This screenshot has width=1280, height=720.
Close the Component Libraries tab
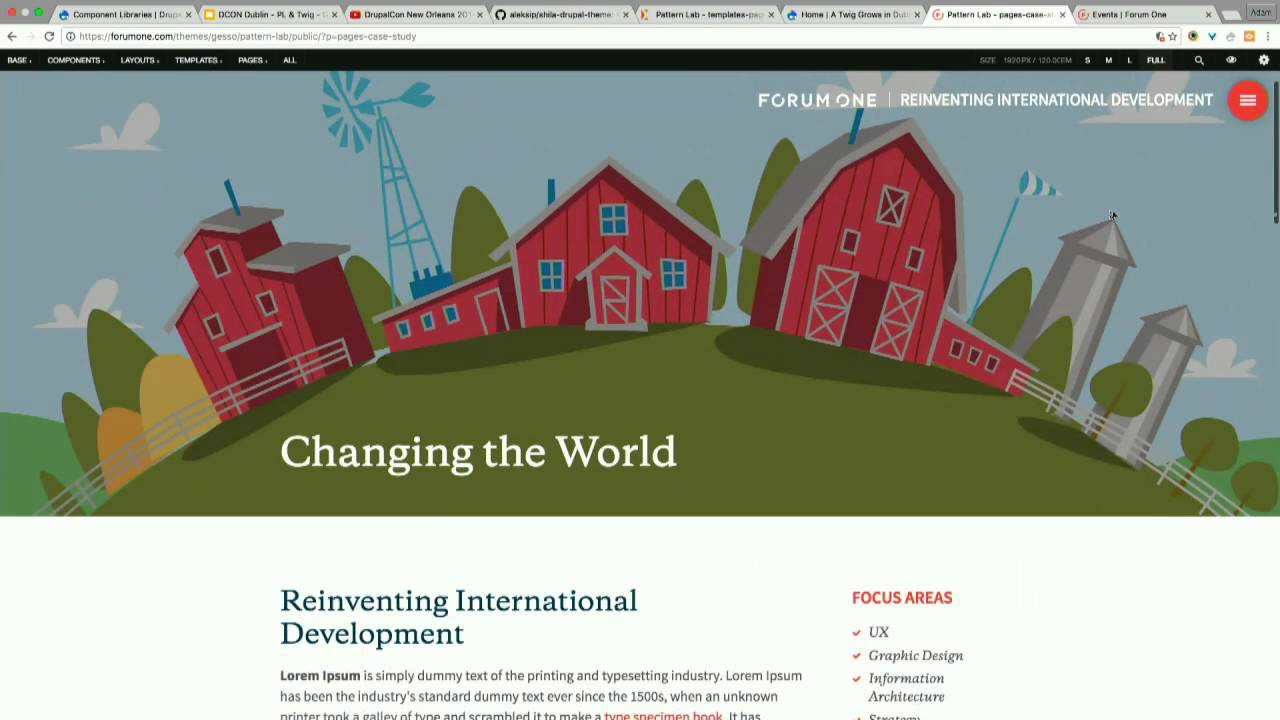point(188,15)
